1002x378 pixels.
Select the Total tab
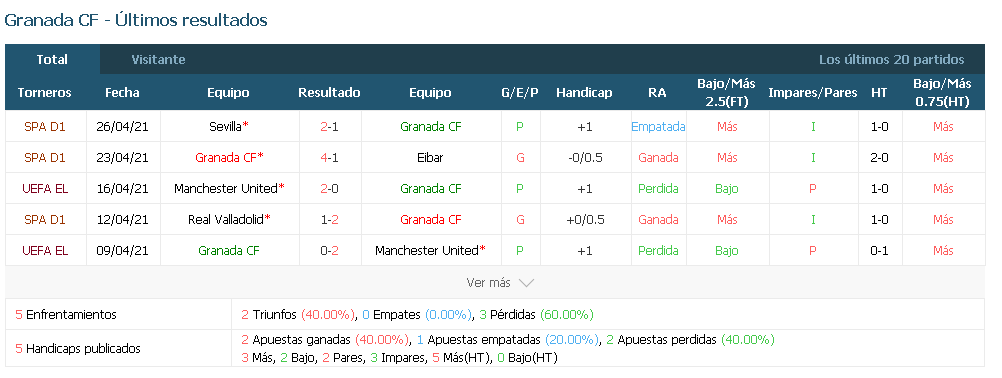point(52,59)
